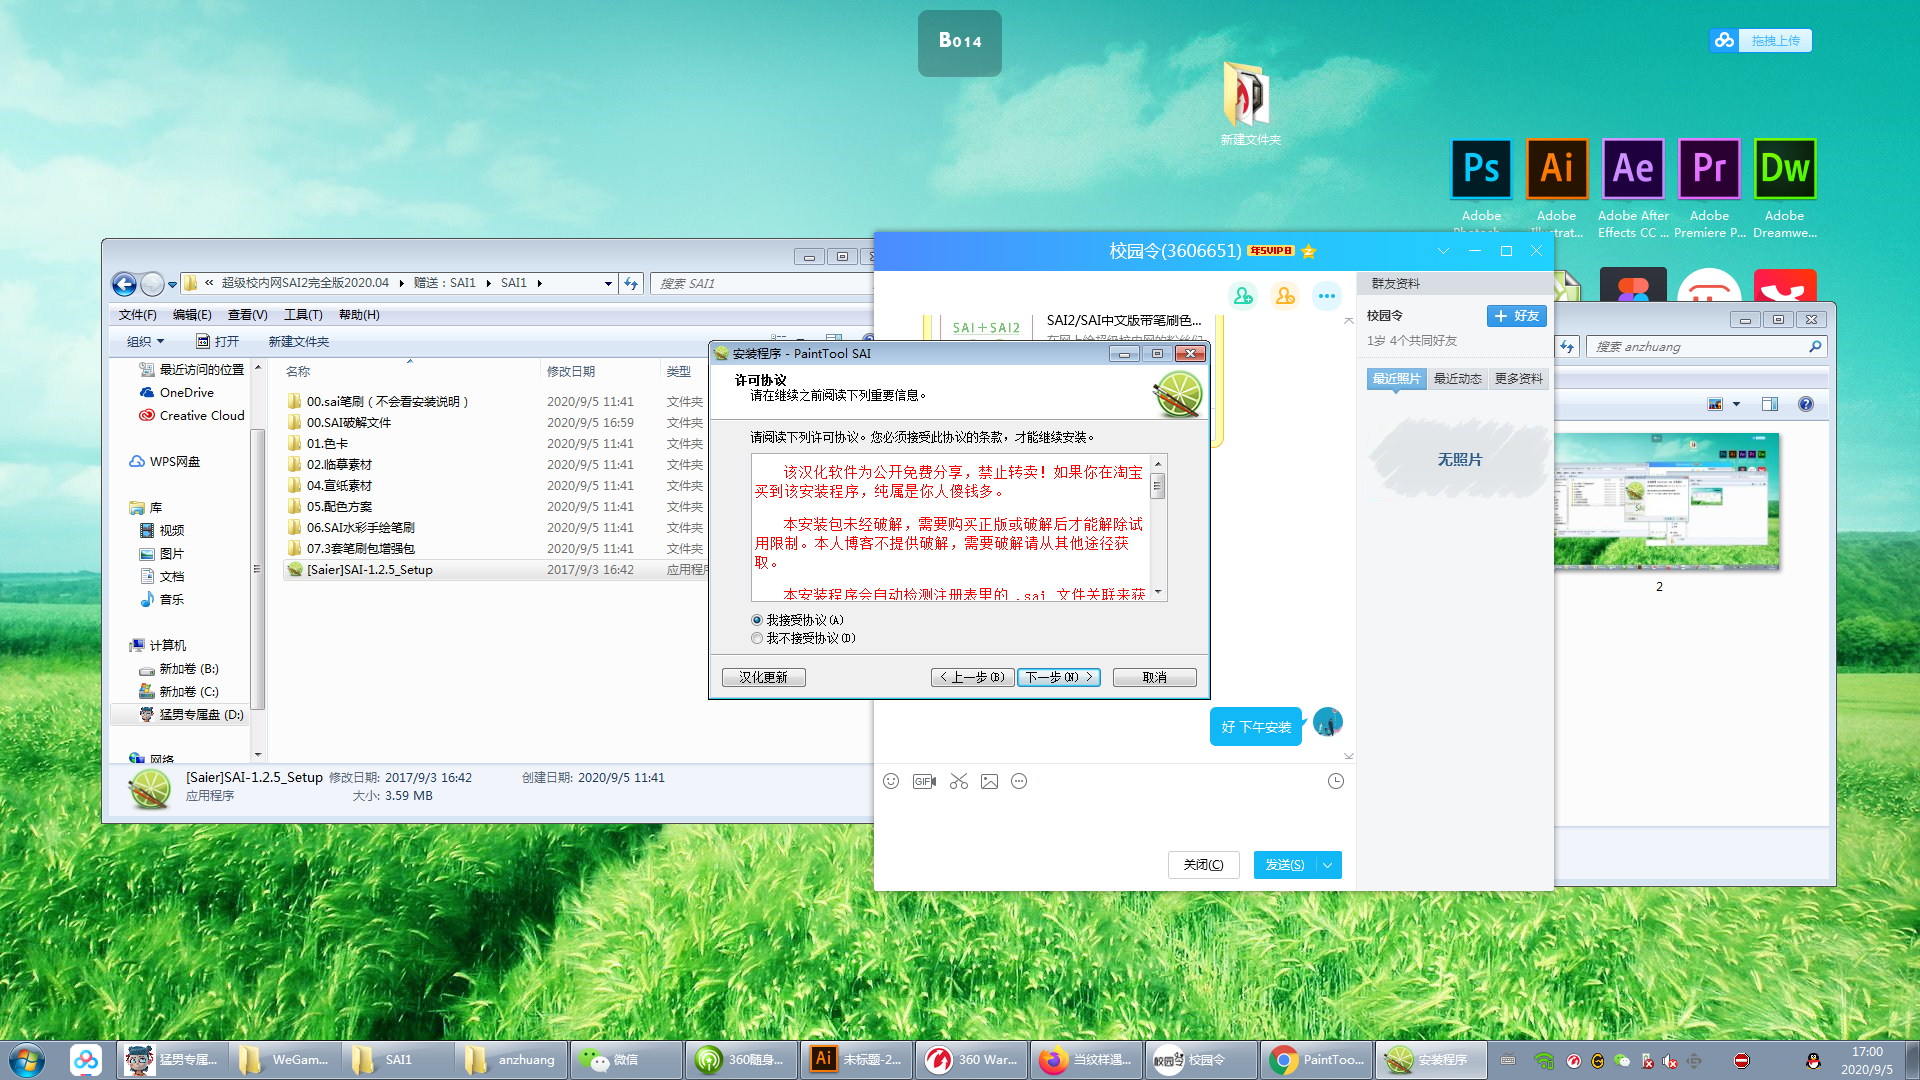
Task: Click the emoji smiley icon in chat
Action: point(891,781)
